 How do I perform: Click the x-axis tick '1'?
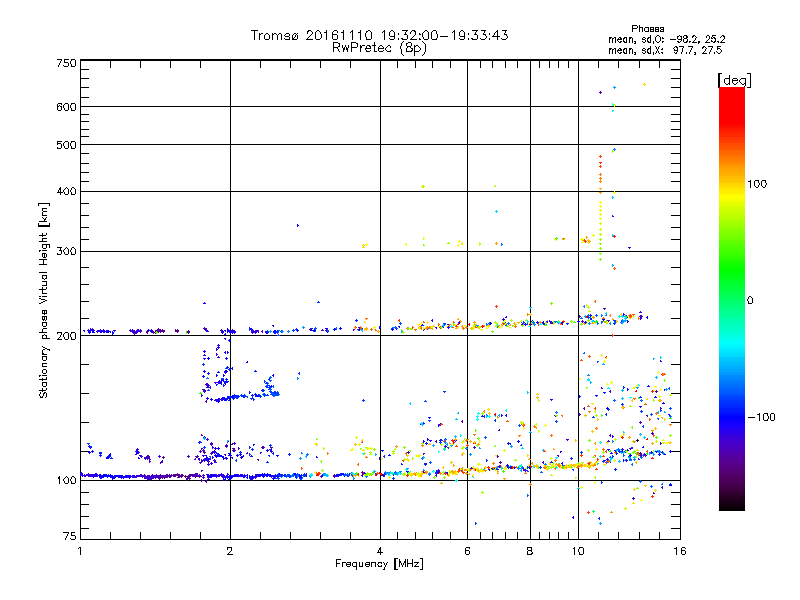tap(80, 551)
